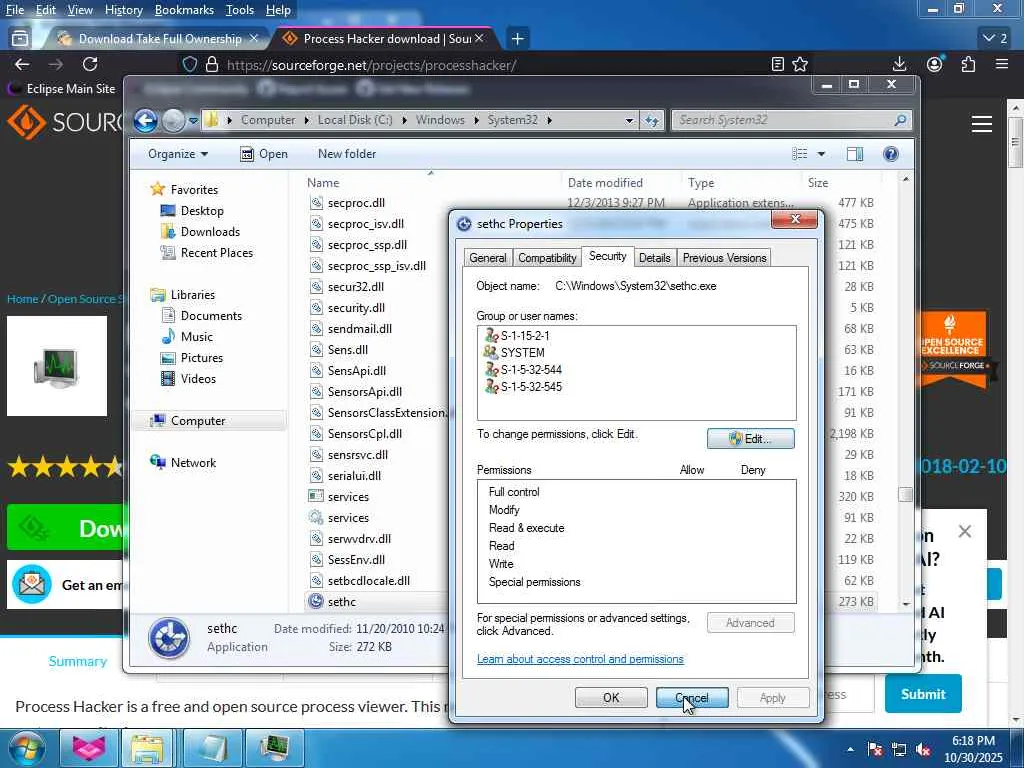Click the volume icon in system tray
Screen dimensions: 1024x768
[x=923, y=749]
